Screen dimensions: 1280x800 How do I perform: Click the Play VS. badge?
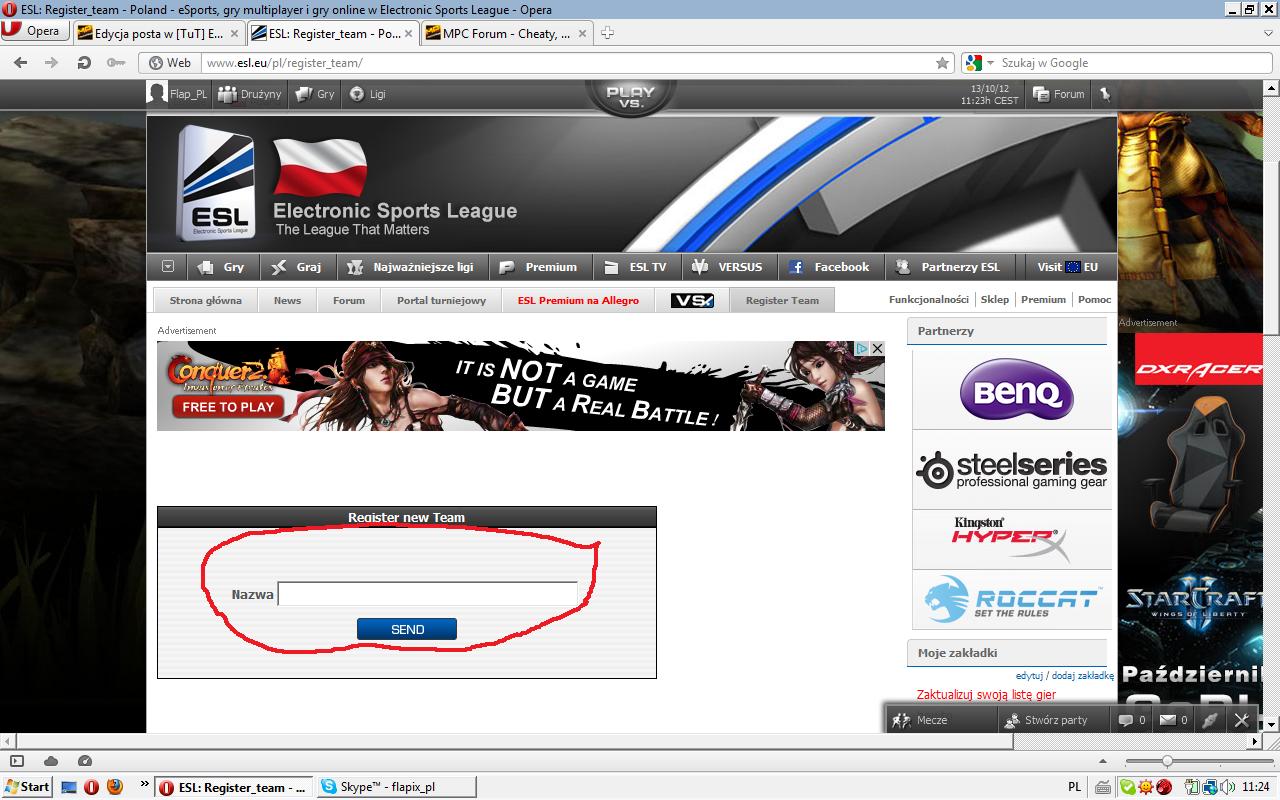(x=630, y=96)
